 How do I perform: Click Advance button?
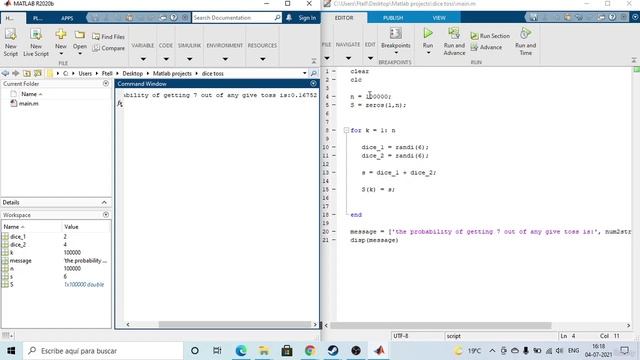click(487, 47)
